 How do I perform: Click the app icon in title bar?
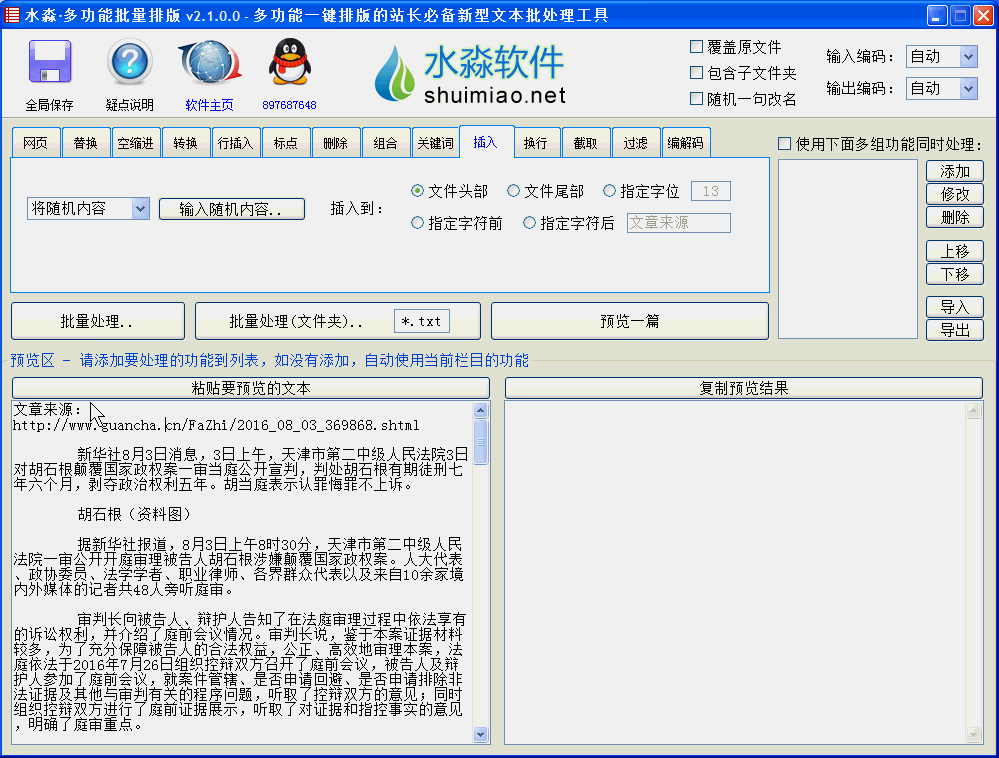(x=12, y=15)
